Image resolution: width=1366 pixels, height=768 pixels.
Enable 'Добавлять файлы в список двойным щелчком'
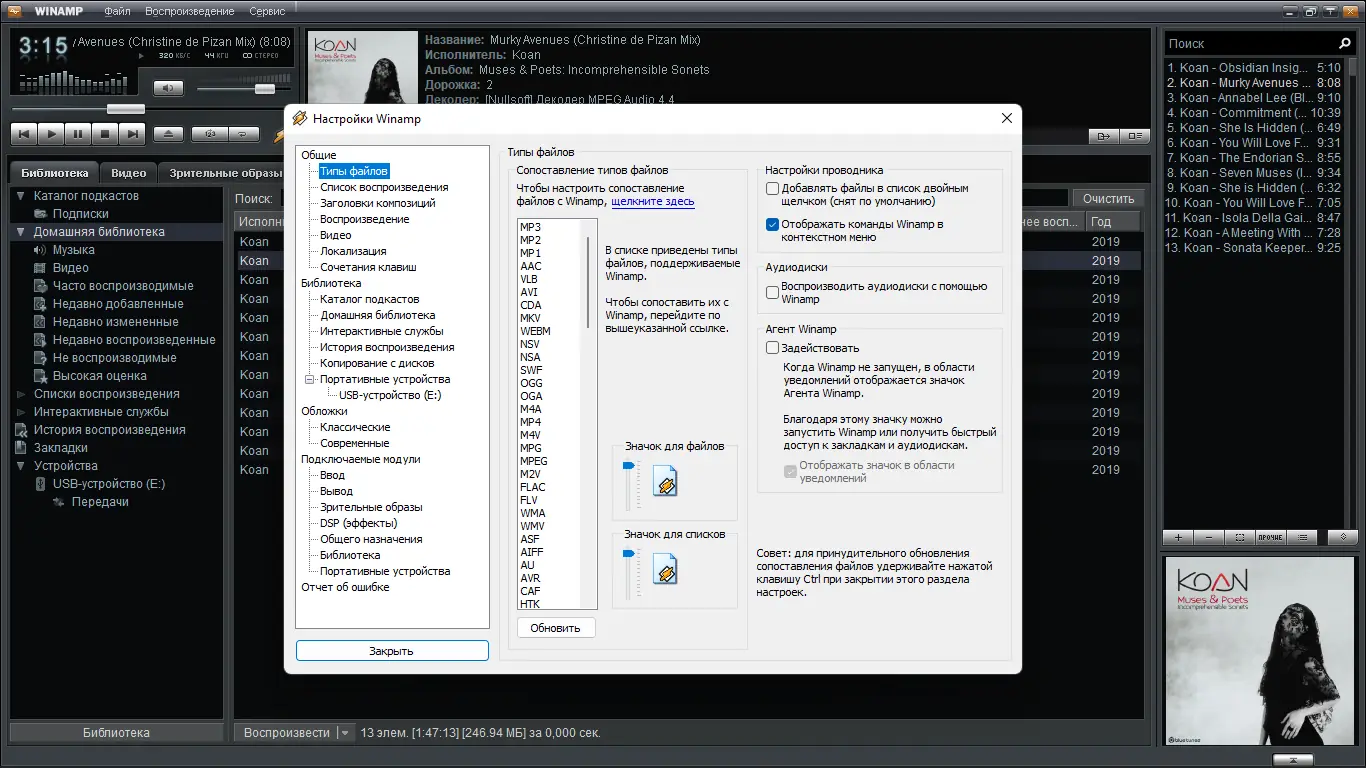(x=773, y=188)
